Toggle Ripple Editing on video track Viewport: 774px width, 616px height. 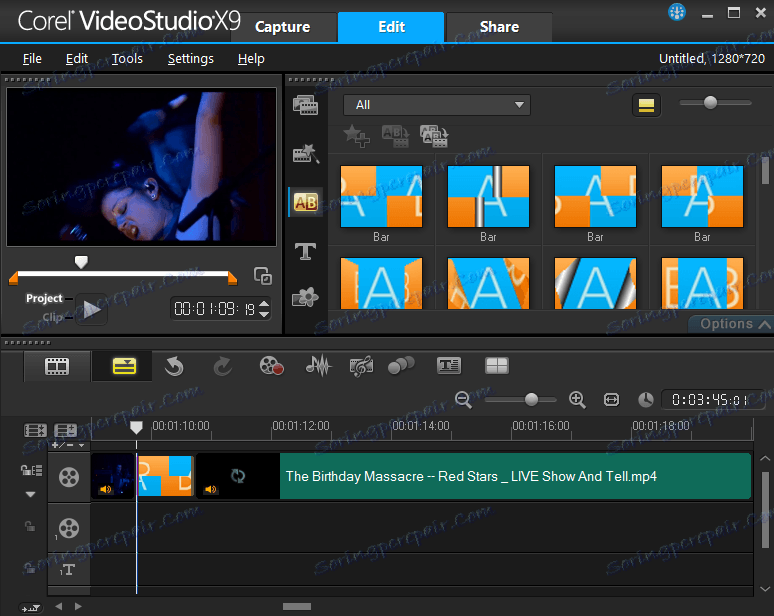31,470
